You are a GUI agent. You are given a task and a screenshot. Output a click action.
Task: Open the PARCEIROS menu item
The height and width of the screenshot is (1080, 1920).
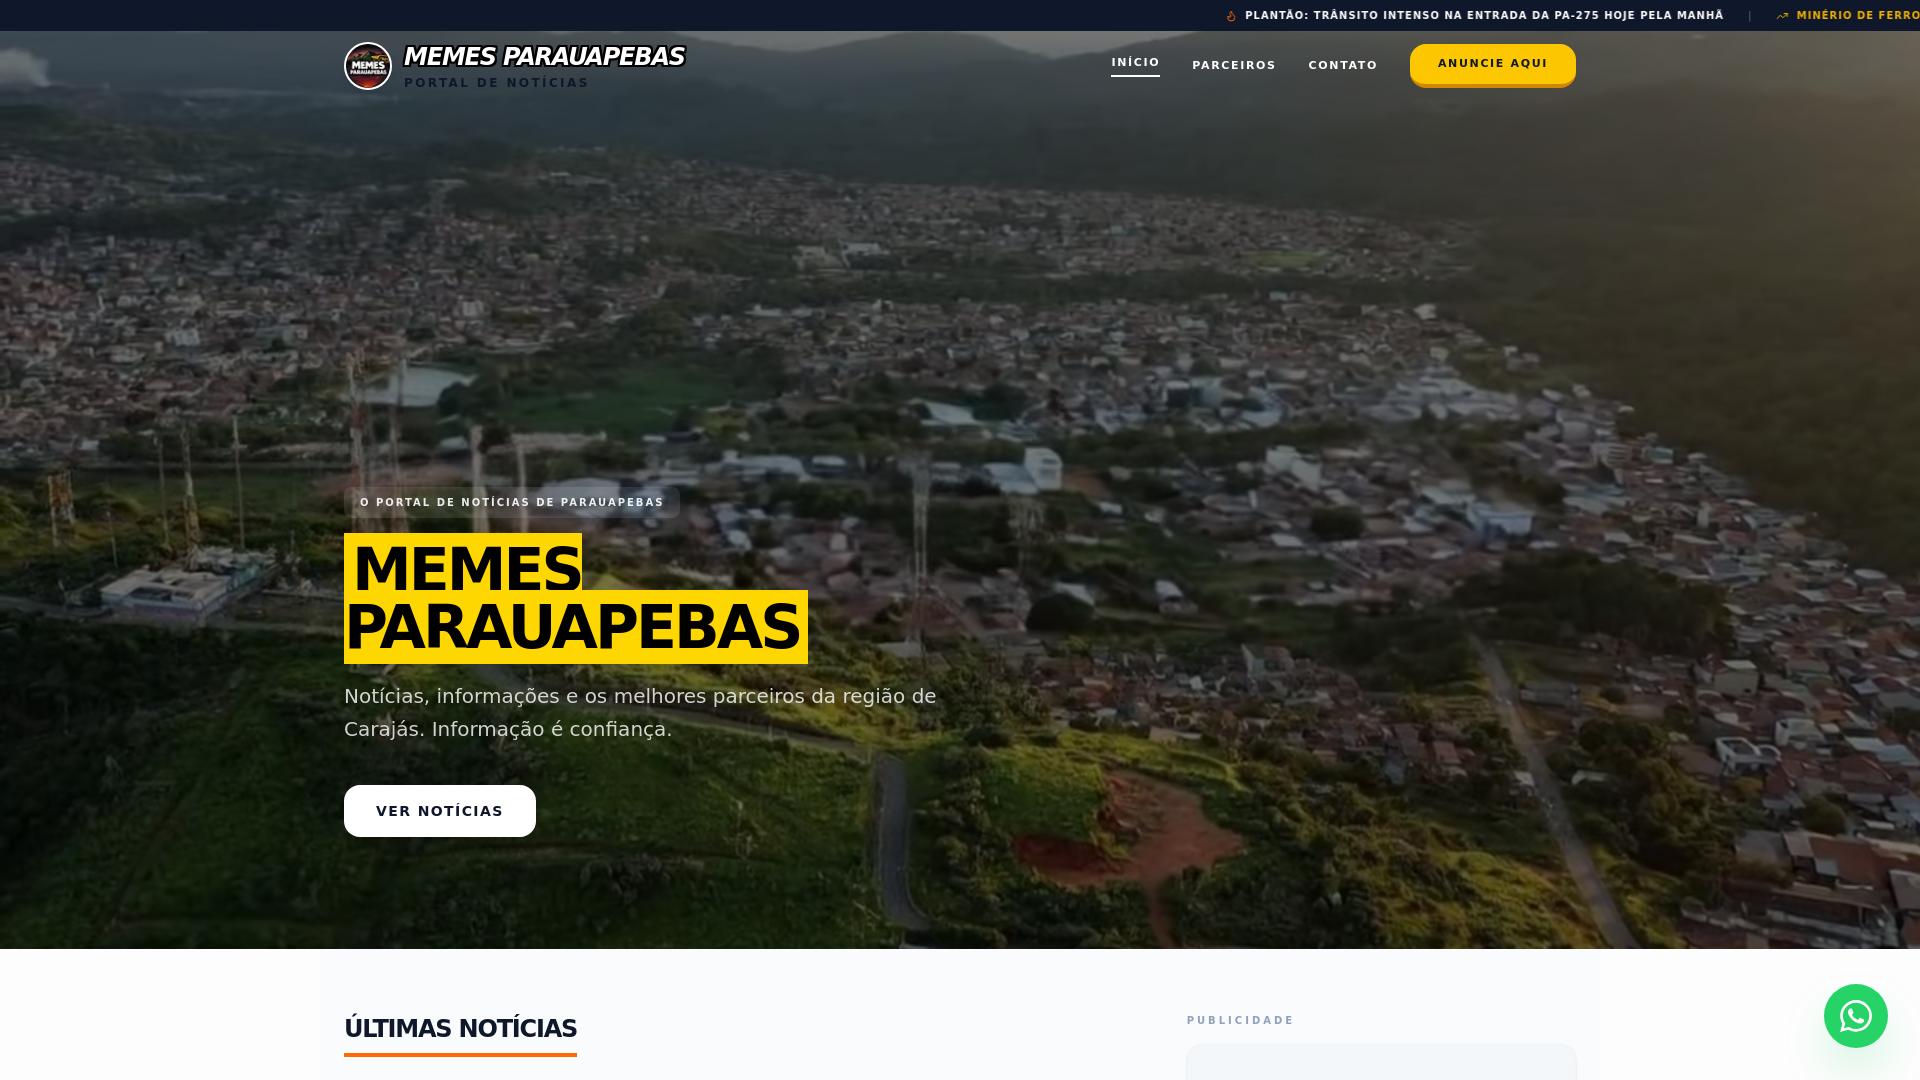tap(1233, 65)
